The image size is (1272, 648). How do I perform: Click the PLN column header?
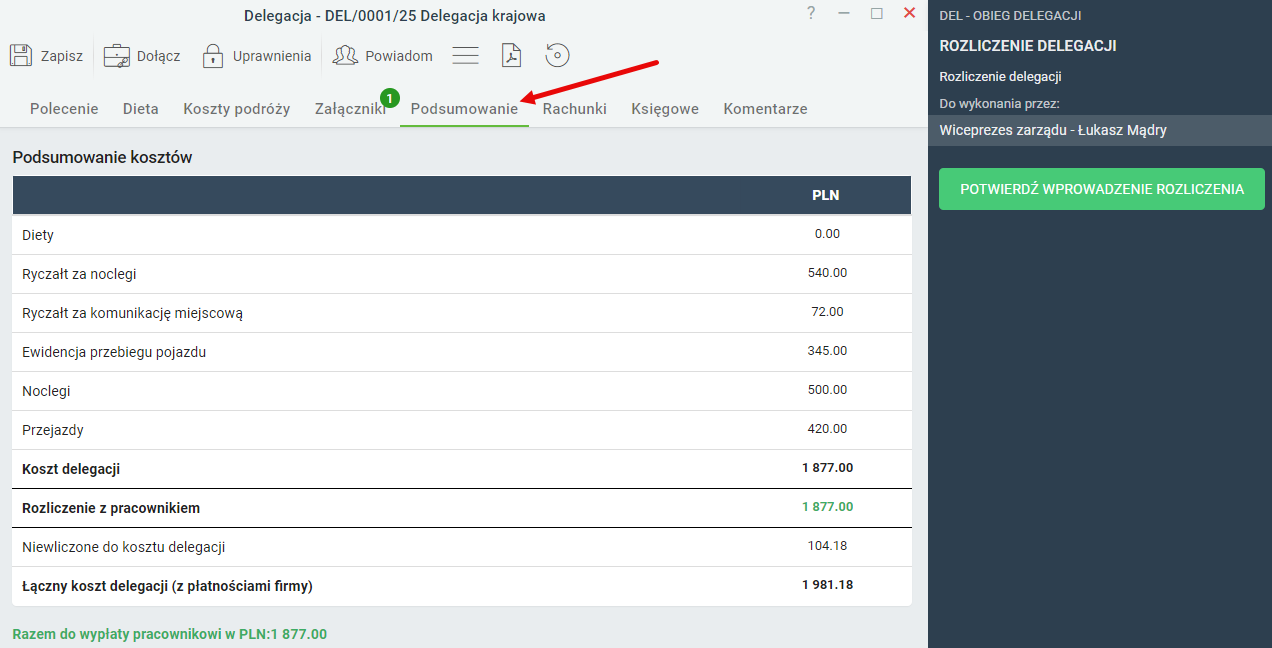coord(825,195)
